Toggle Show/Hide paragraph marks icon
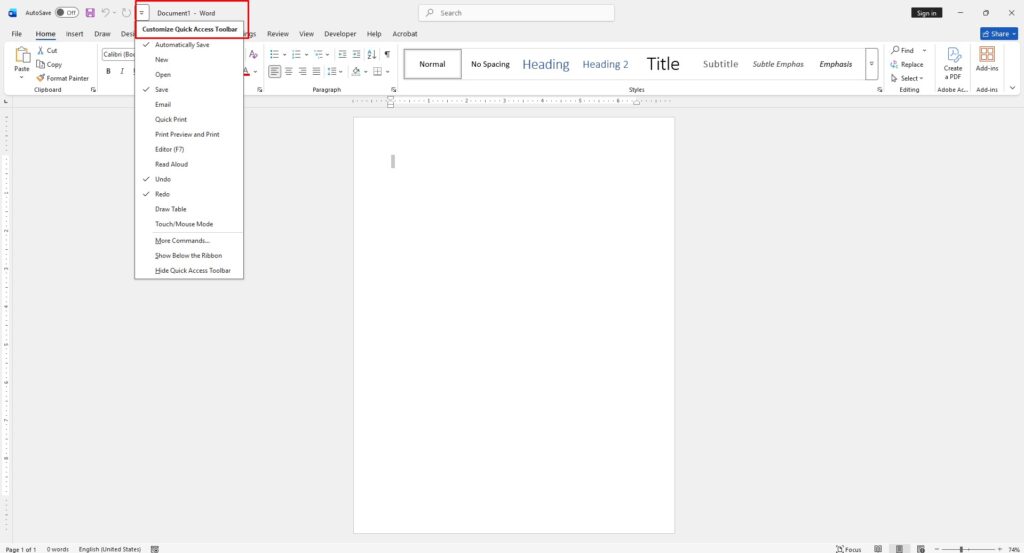The image size is (1024, 553). point(387,54)
